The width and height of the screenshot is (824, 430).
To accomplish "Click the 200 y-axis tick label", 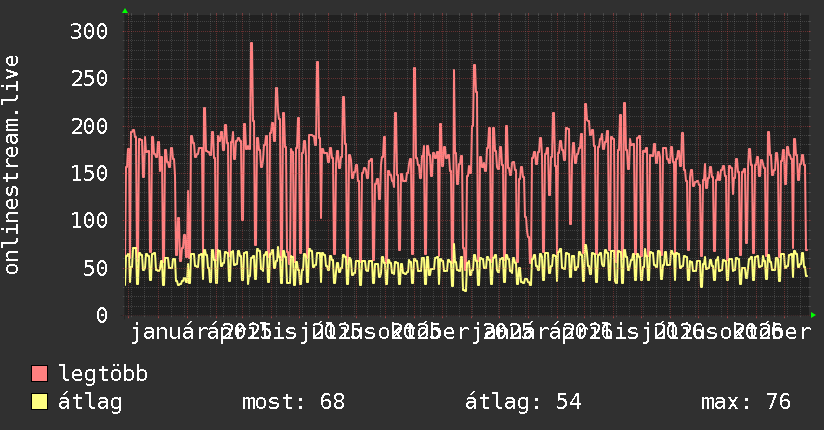I will tap(89, 126).
